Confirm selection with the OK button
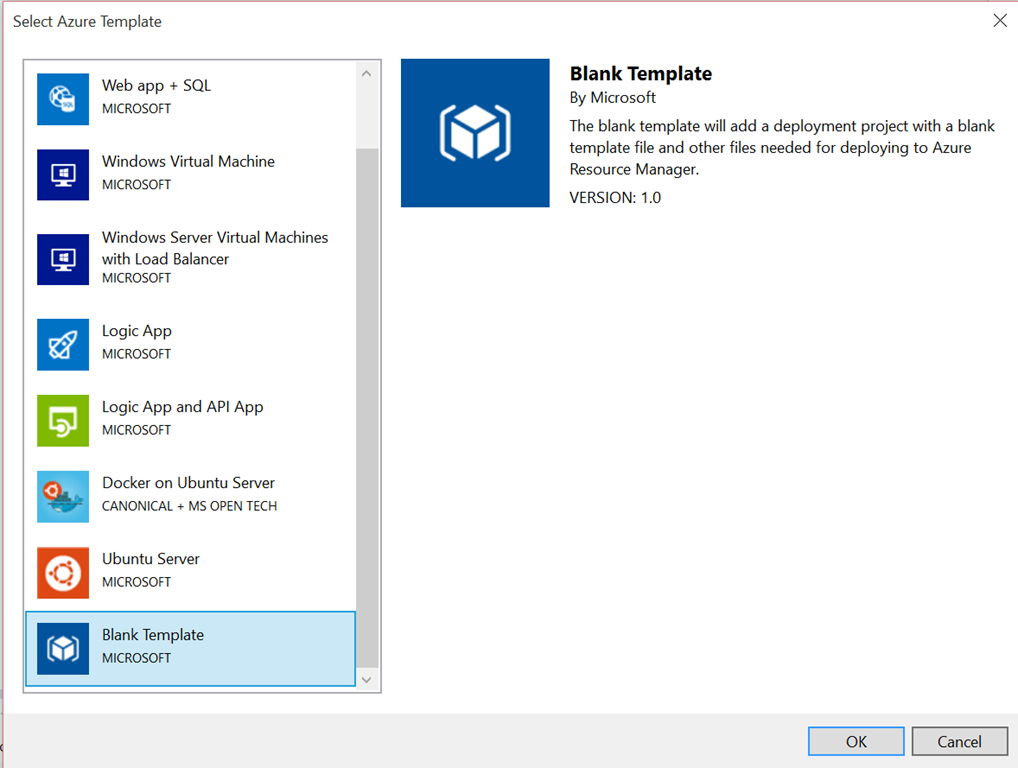The height and width of the screenshot is (768, 1018). [x=856, y=741]
